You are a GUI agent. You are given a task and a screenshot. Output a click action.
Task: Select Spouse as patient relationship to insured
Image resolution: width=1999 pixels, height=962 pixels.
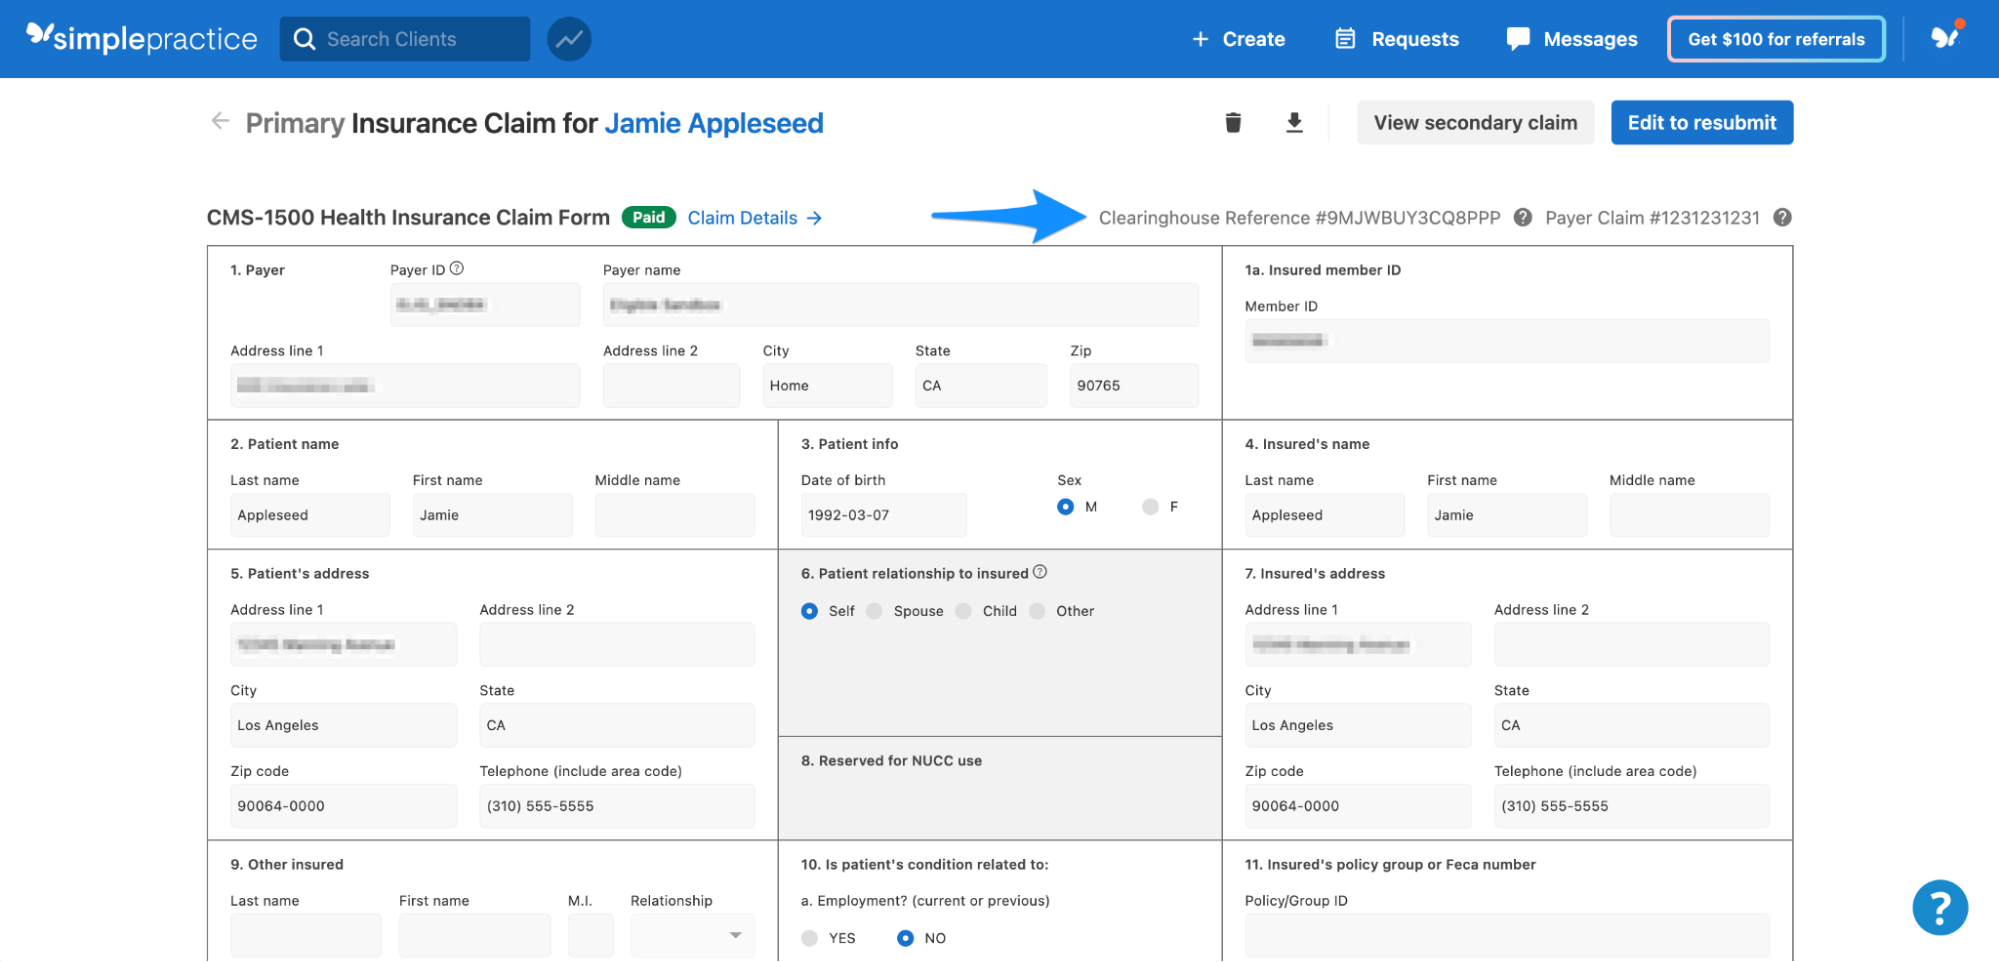873,610
